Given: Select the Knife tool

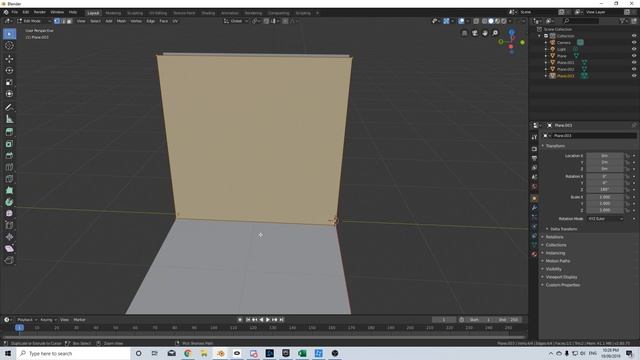Looking at the screenshot, I should (x=9, y=179).
